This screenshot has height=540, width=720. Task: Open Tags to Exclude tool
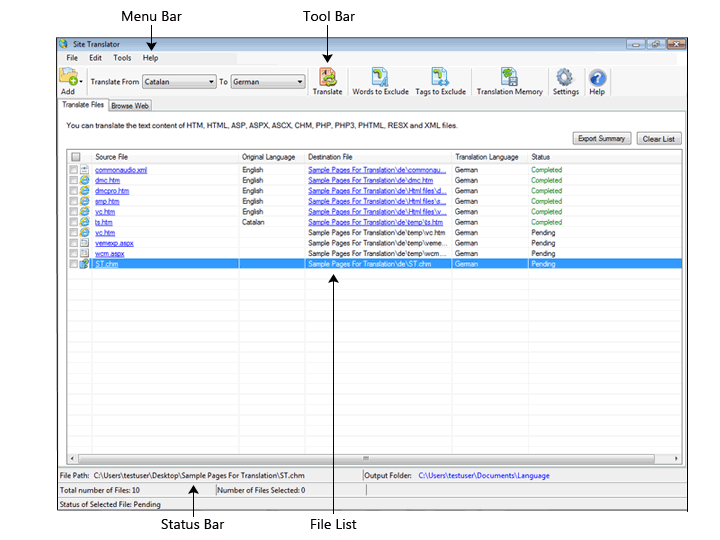440,77
